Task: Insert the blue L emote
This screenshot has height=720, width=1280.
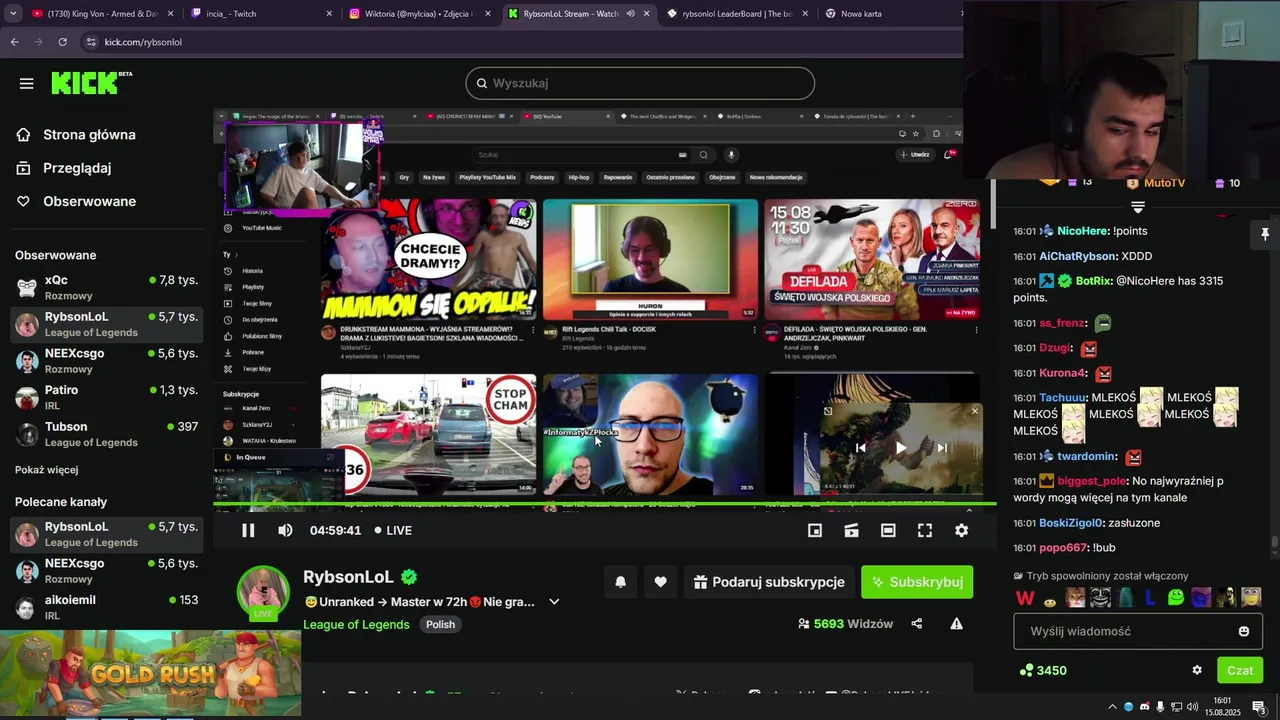Action: click(1150, 598)
